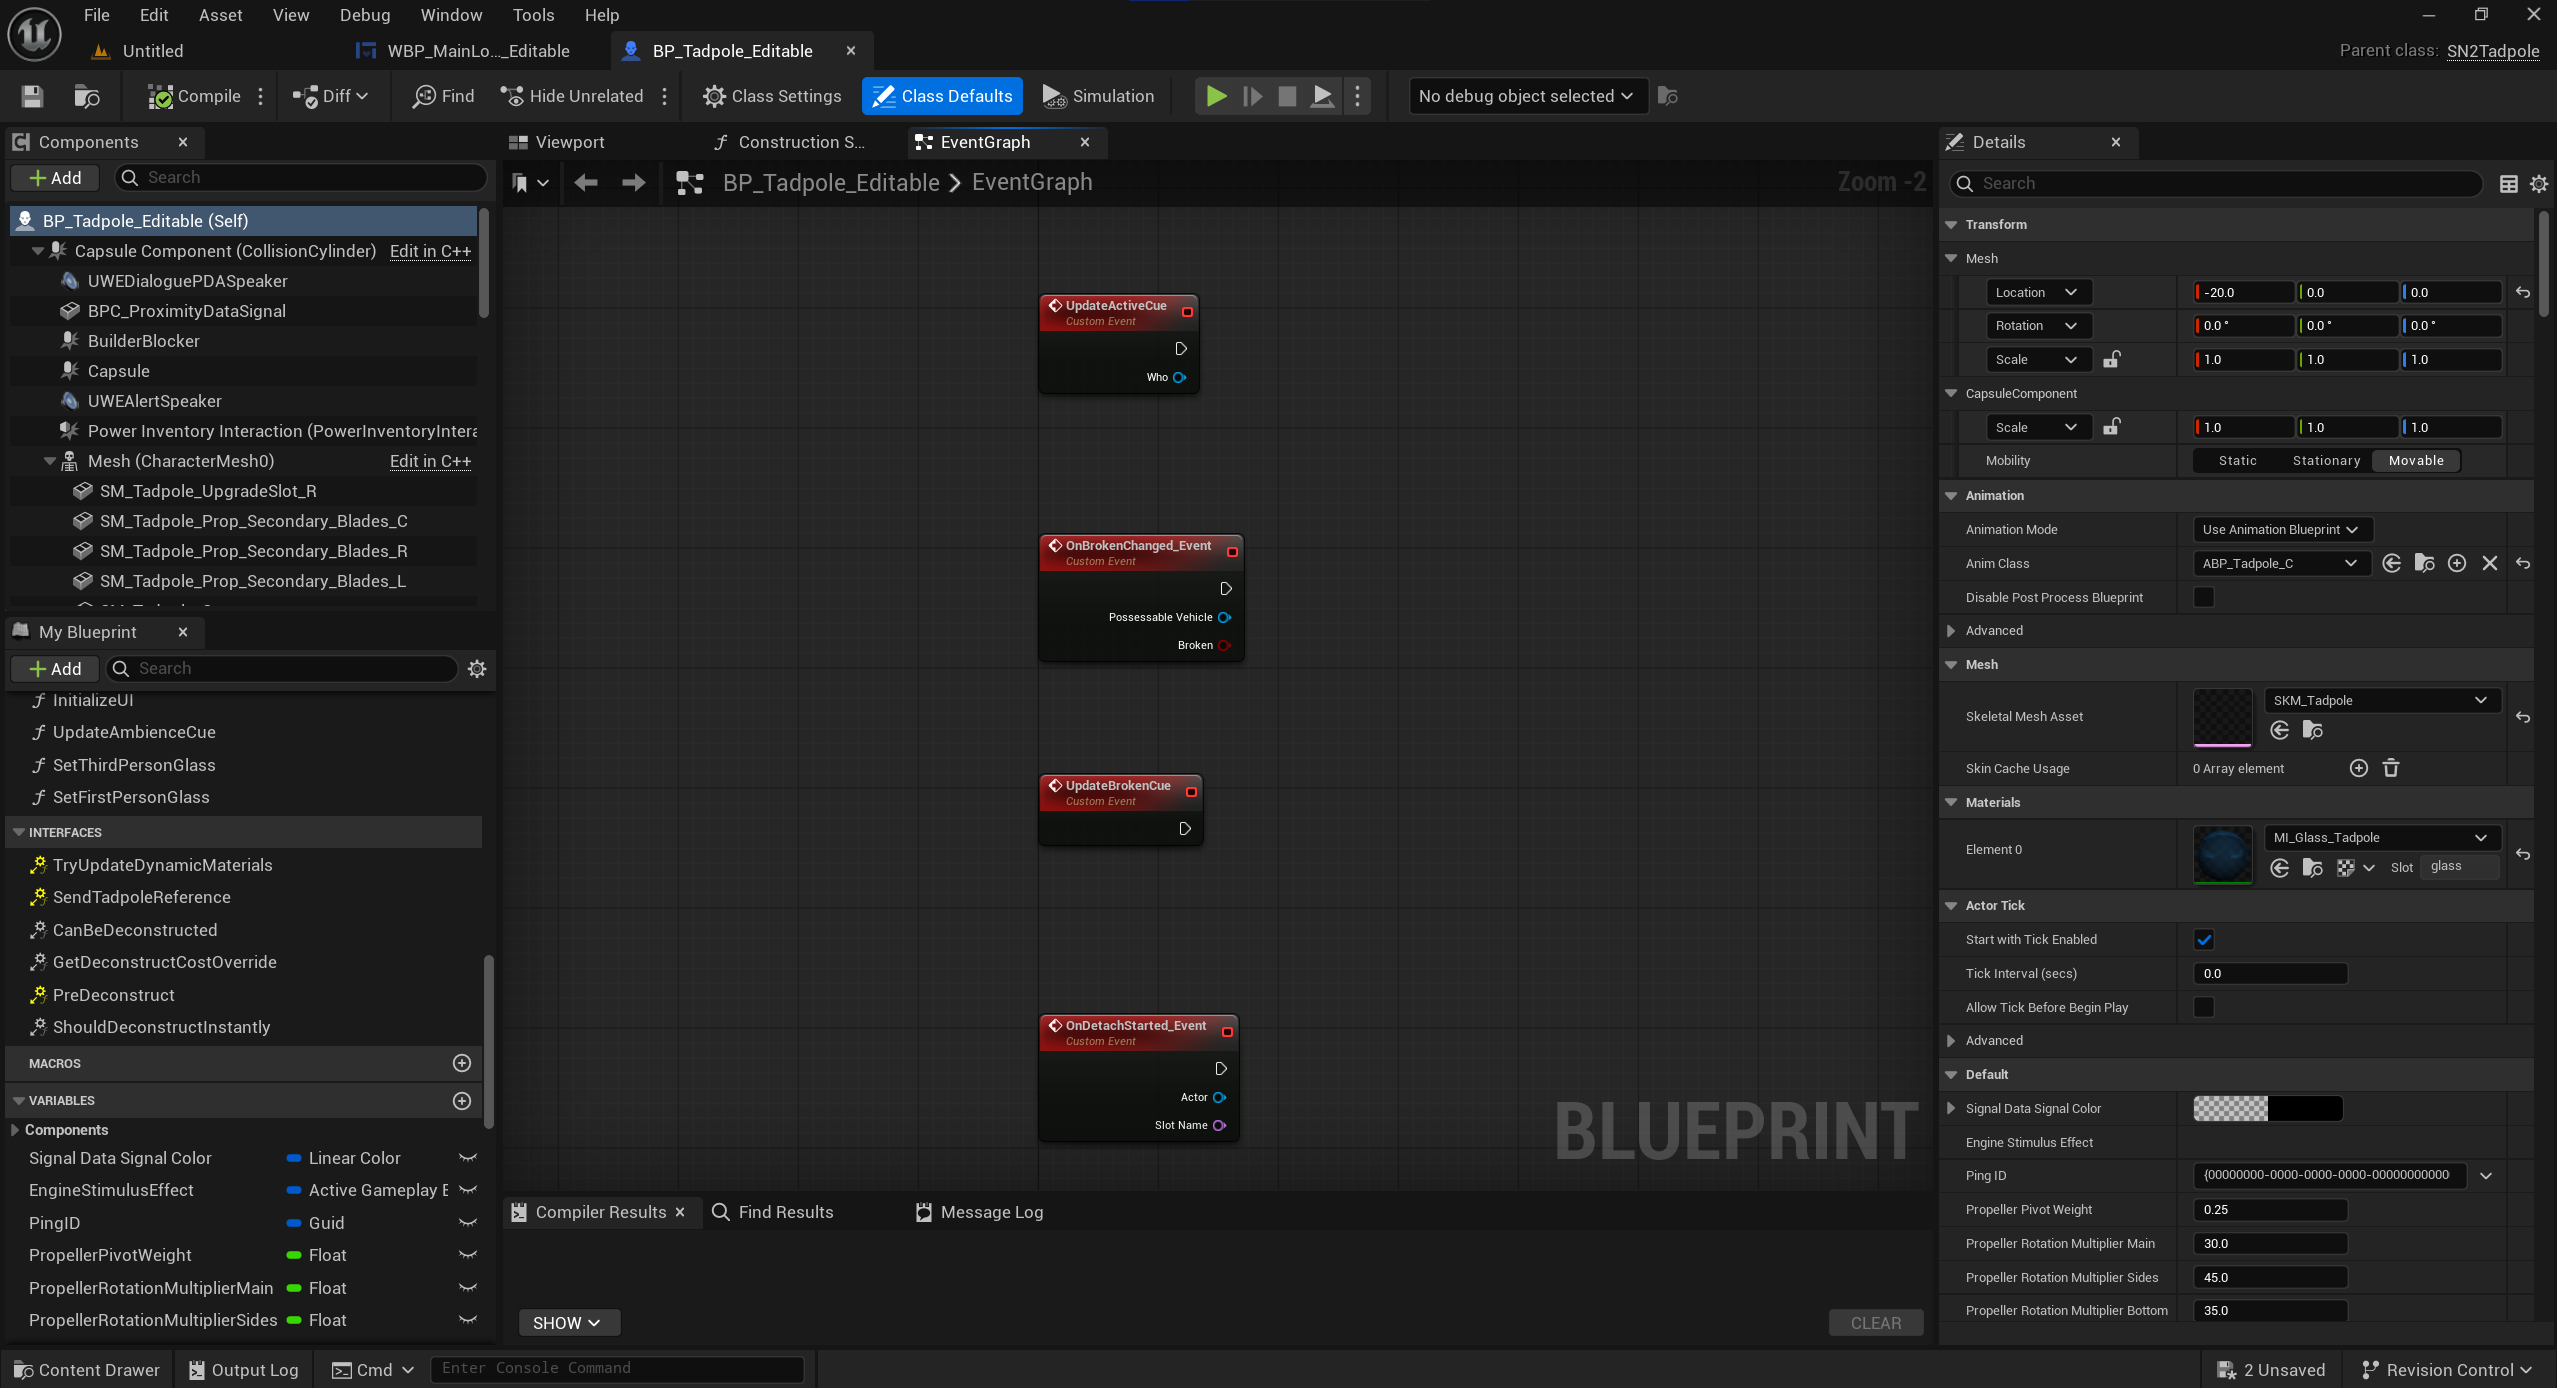Toggle visibility eye for PingID variable
The image size is (2557, 1388).
[x=467, y=1223]
